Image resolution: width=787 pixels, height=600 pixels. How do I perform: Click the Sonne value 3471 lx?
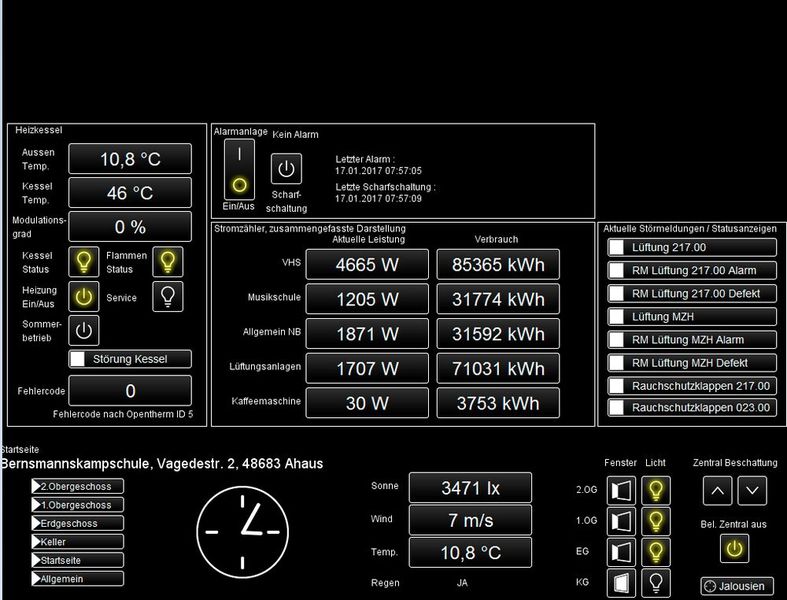click(470, 488)
